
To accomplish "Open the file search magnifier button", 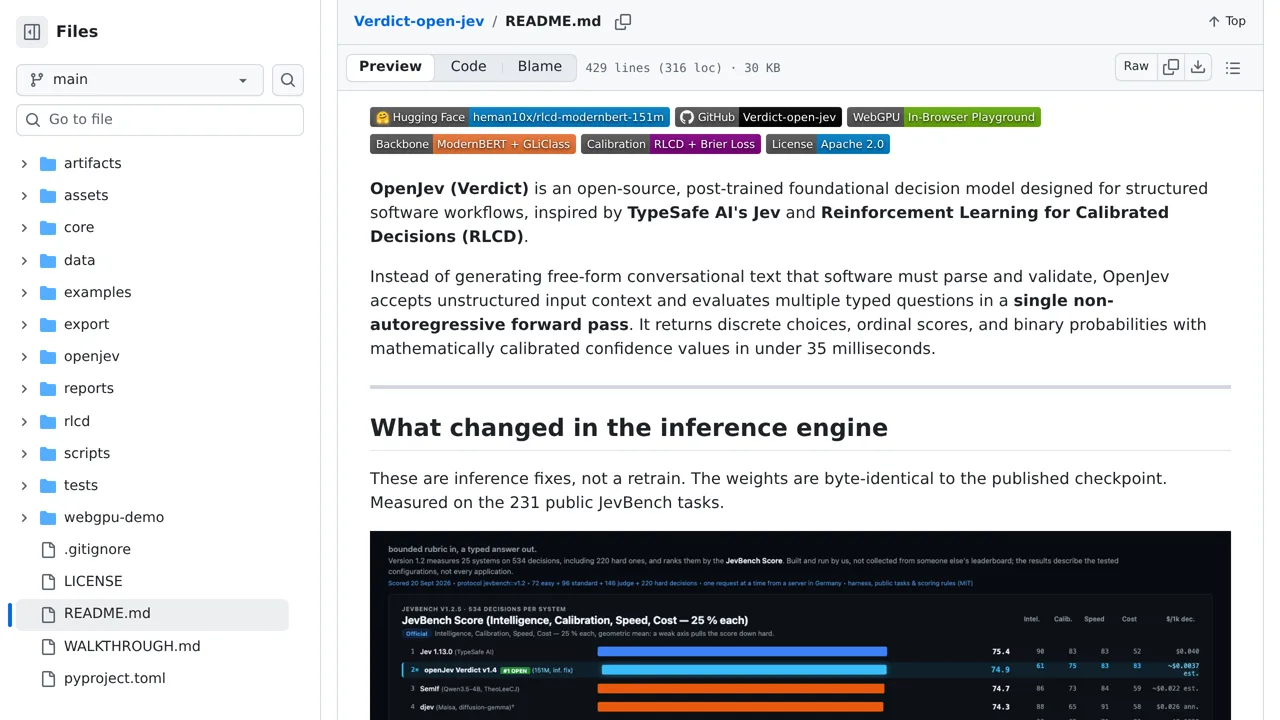I will 288,80.
